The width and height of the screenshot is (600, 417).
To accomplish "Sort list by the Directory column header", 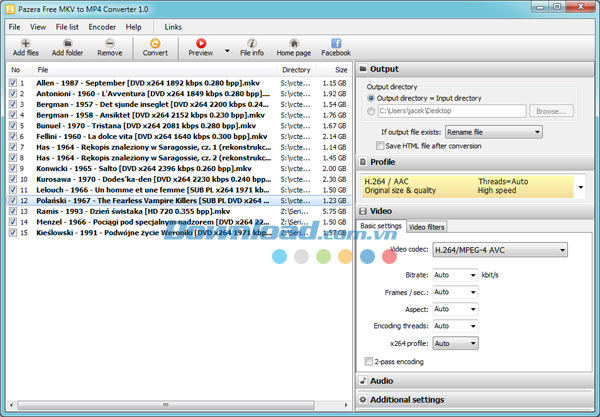I will point(297,70).
